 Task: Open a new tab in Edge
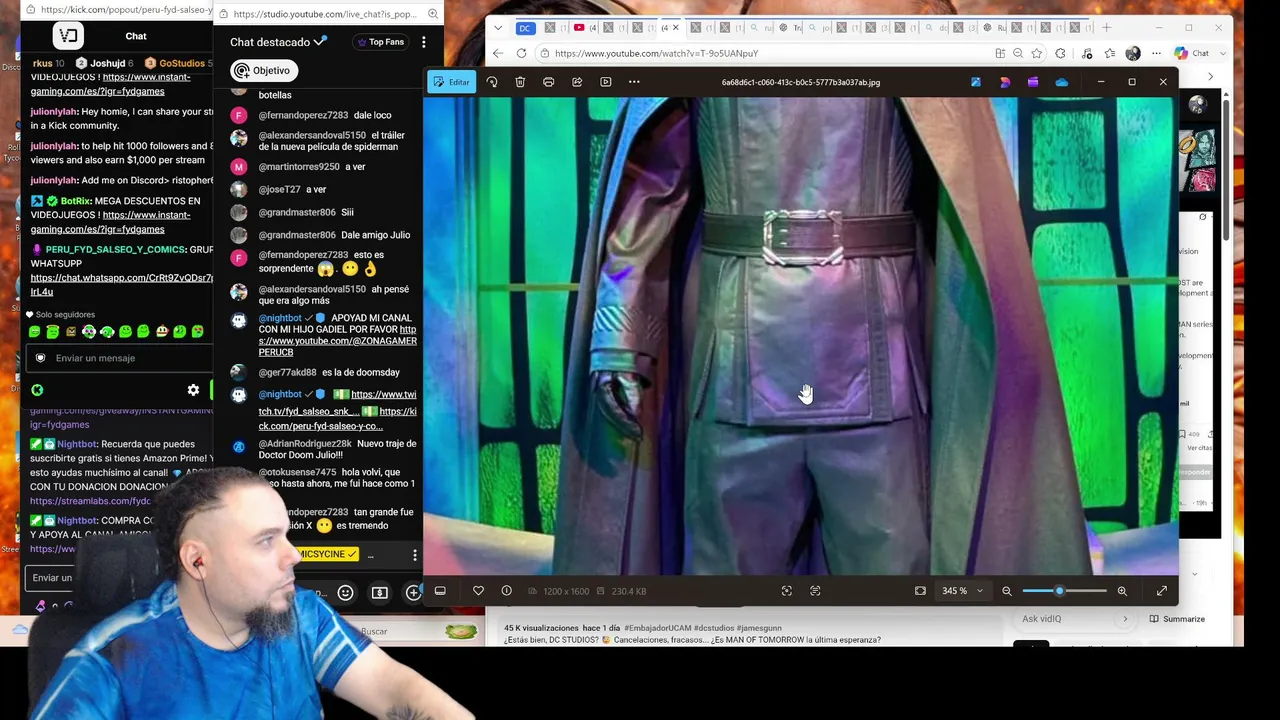click(x=1107, y=27)
